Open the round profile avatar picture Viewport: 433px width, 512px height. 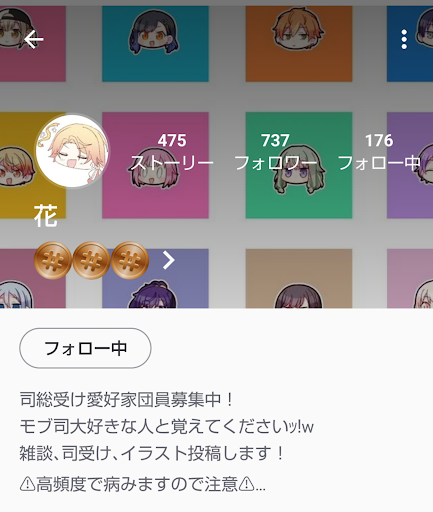click(x=72, y=151)
